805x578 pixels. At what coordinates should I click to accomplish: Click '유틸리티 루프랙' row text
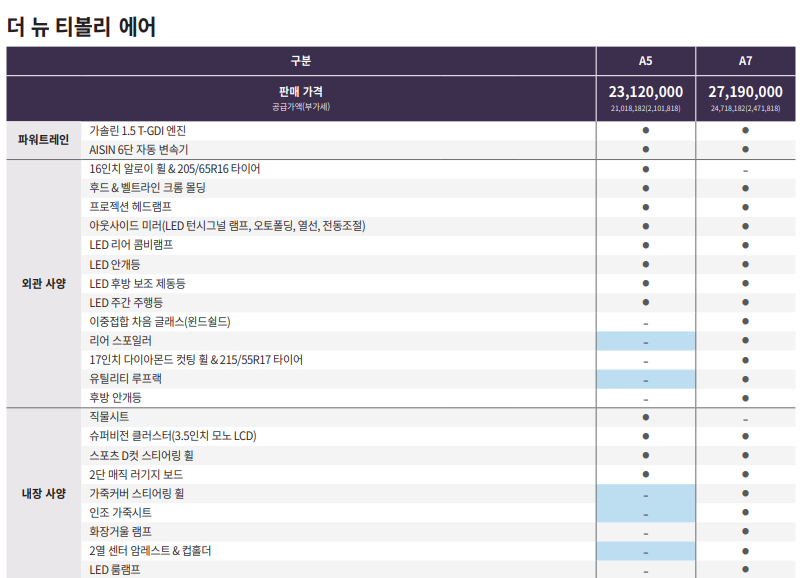pos(125,379)
